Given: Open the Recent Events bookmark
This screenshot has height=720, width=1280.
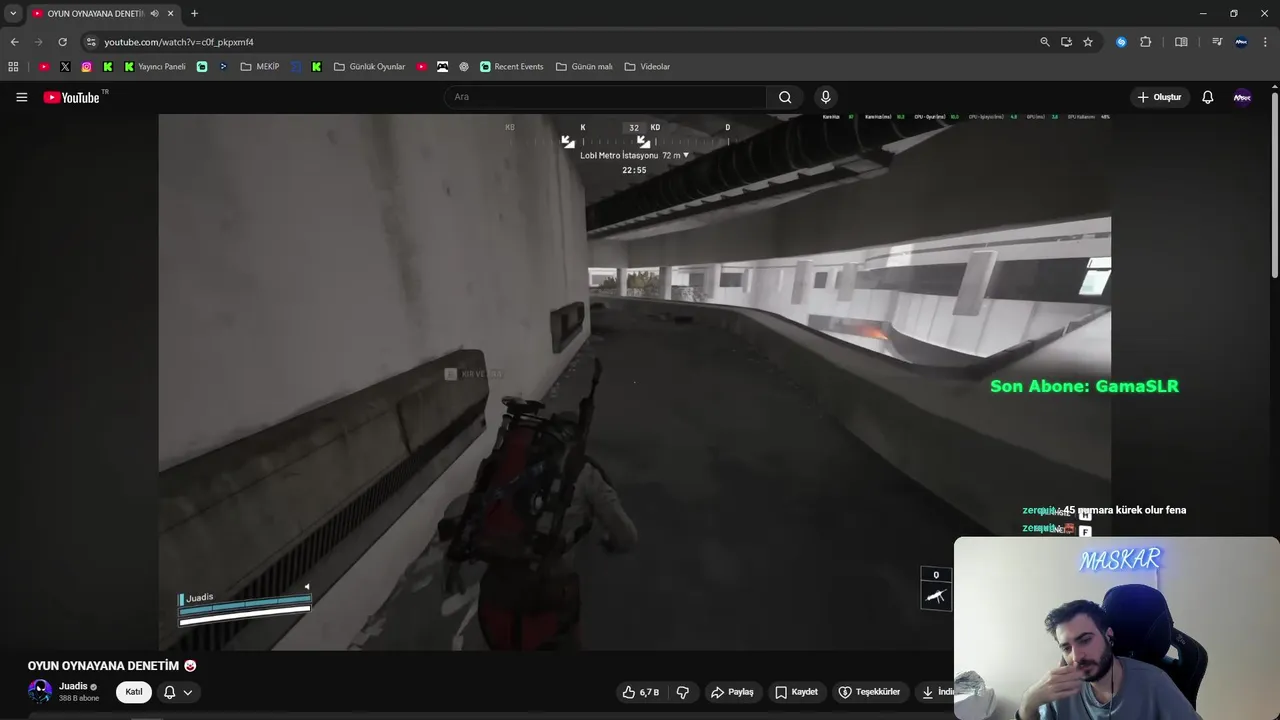Looking at the screenshot, I should pyautogui.click(x=511, y=67).
